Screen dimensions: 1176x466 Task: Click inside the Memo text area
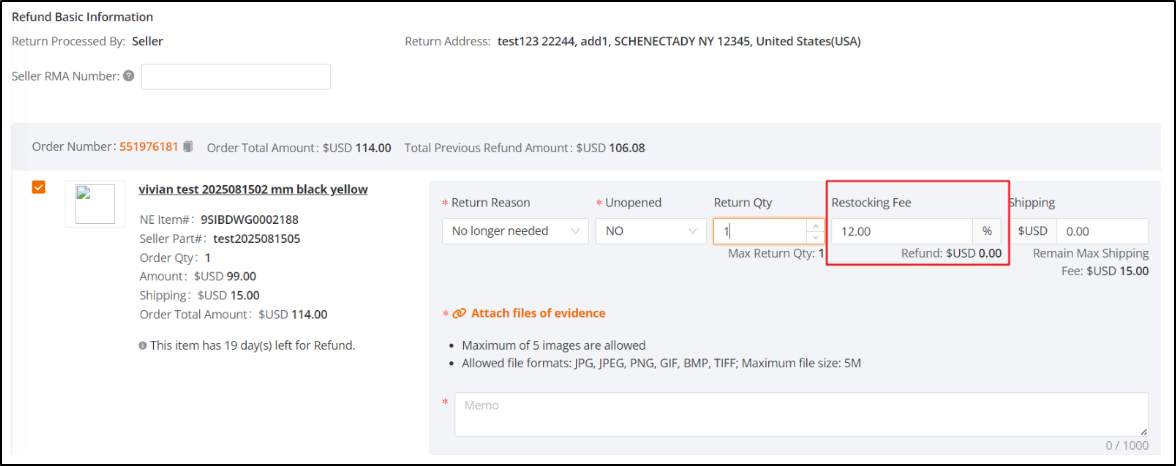(x=800, y=414)
